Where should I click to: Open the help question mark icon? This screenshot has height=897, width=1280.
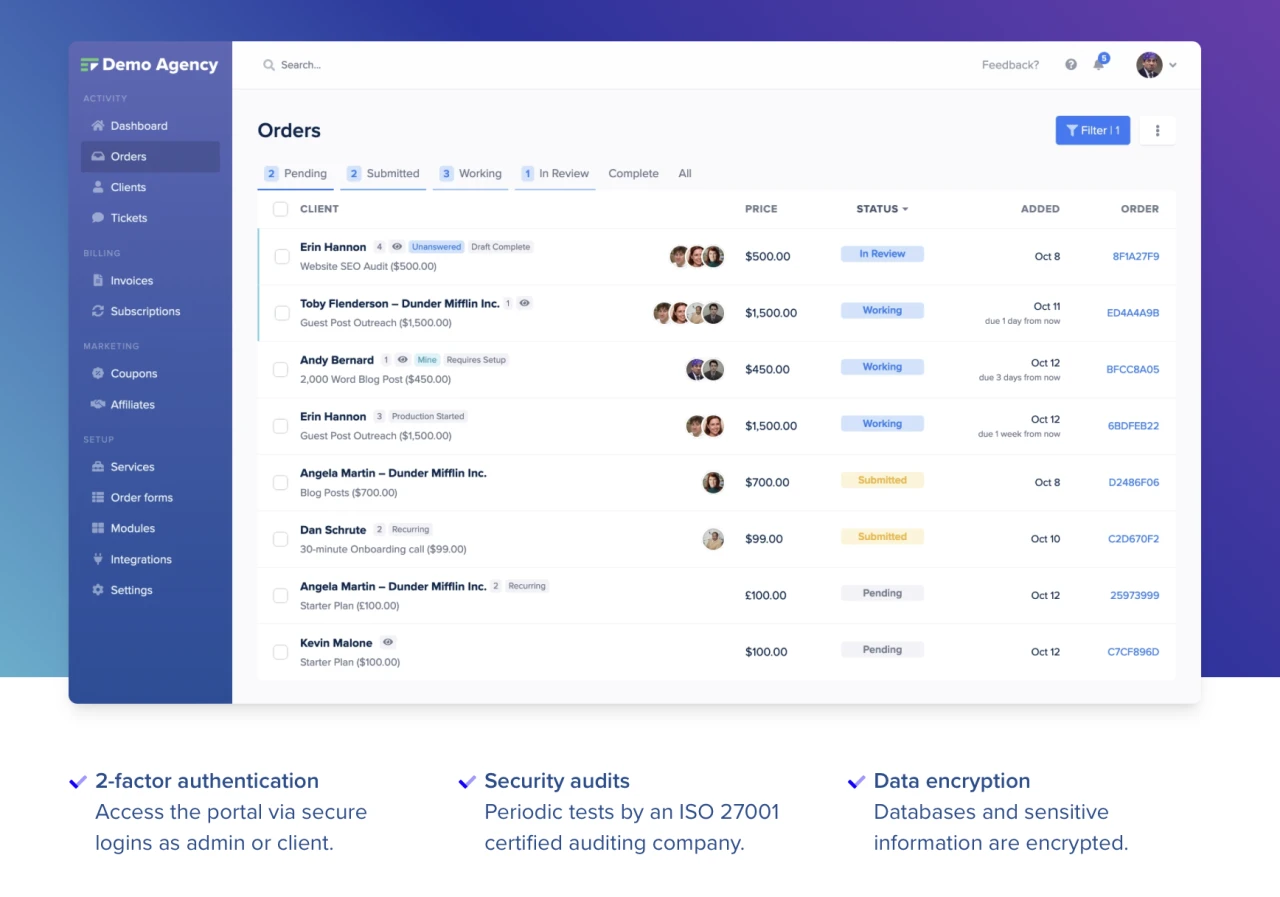[x=1071, y=65]
